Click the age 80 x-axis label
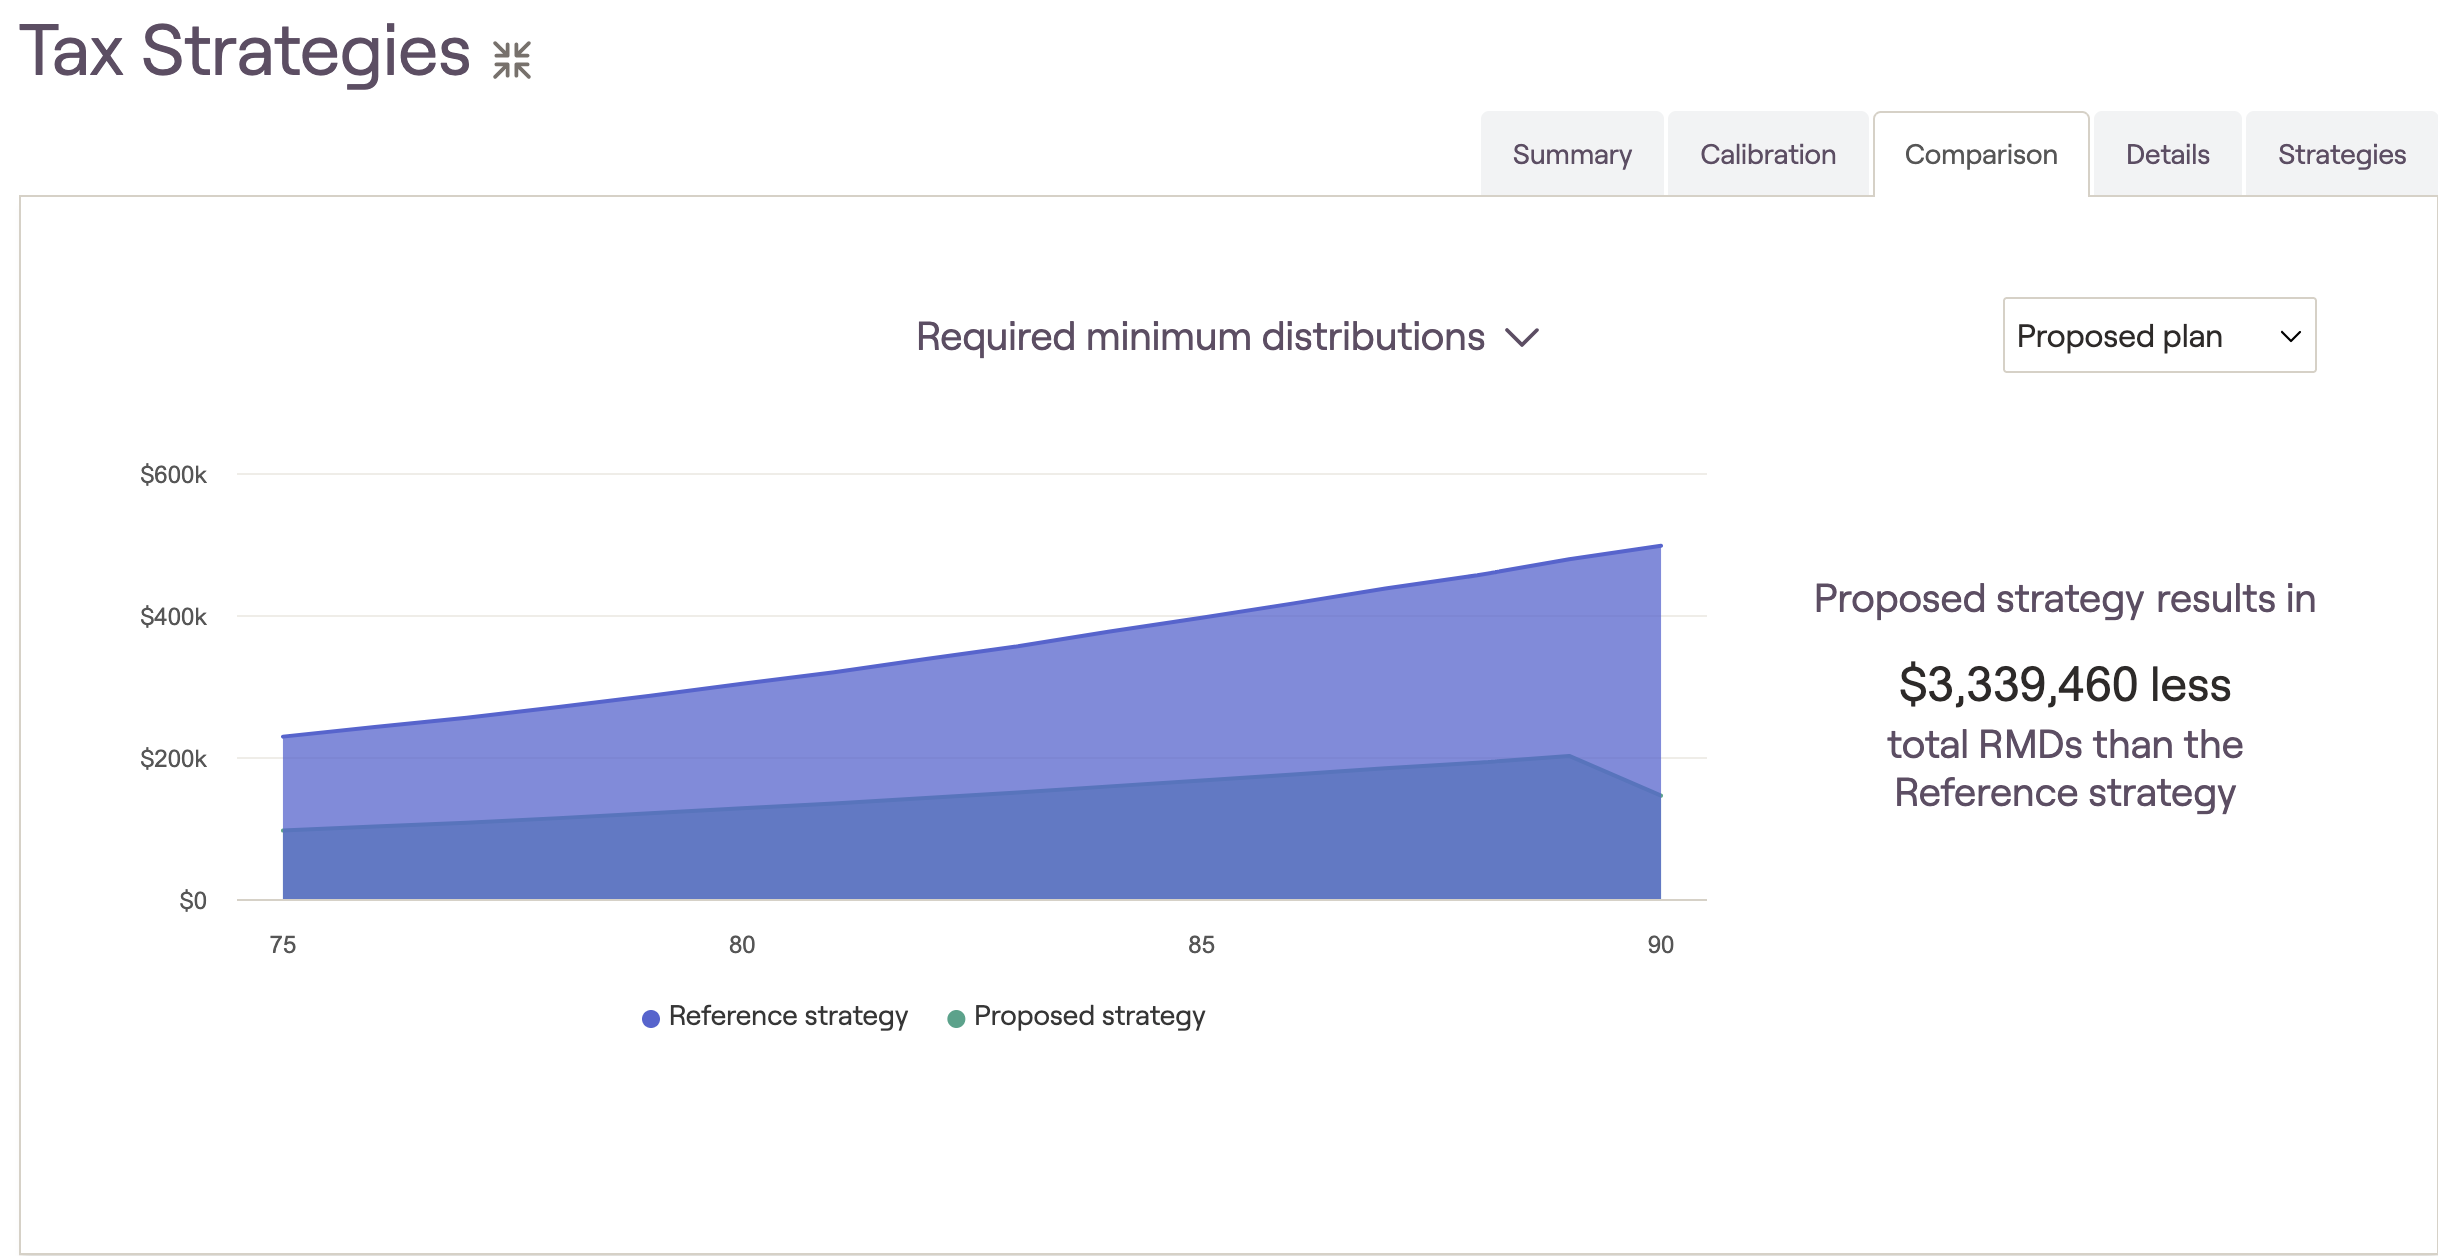 (742, 945)
